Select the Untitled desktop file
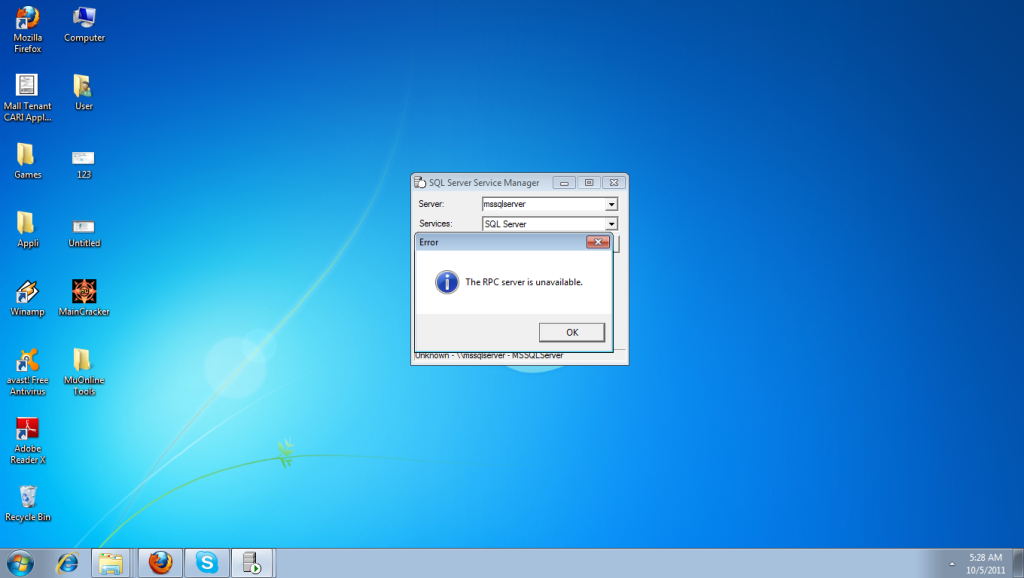Screen dimensions: 1024x578 84,233
